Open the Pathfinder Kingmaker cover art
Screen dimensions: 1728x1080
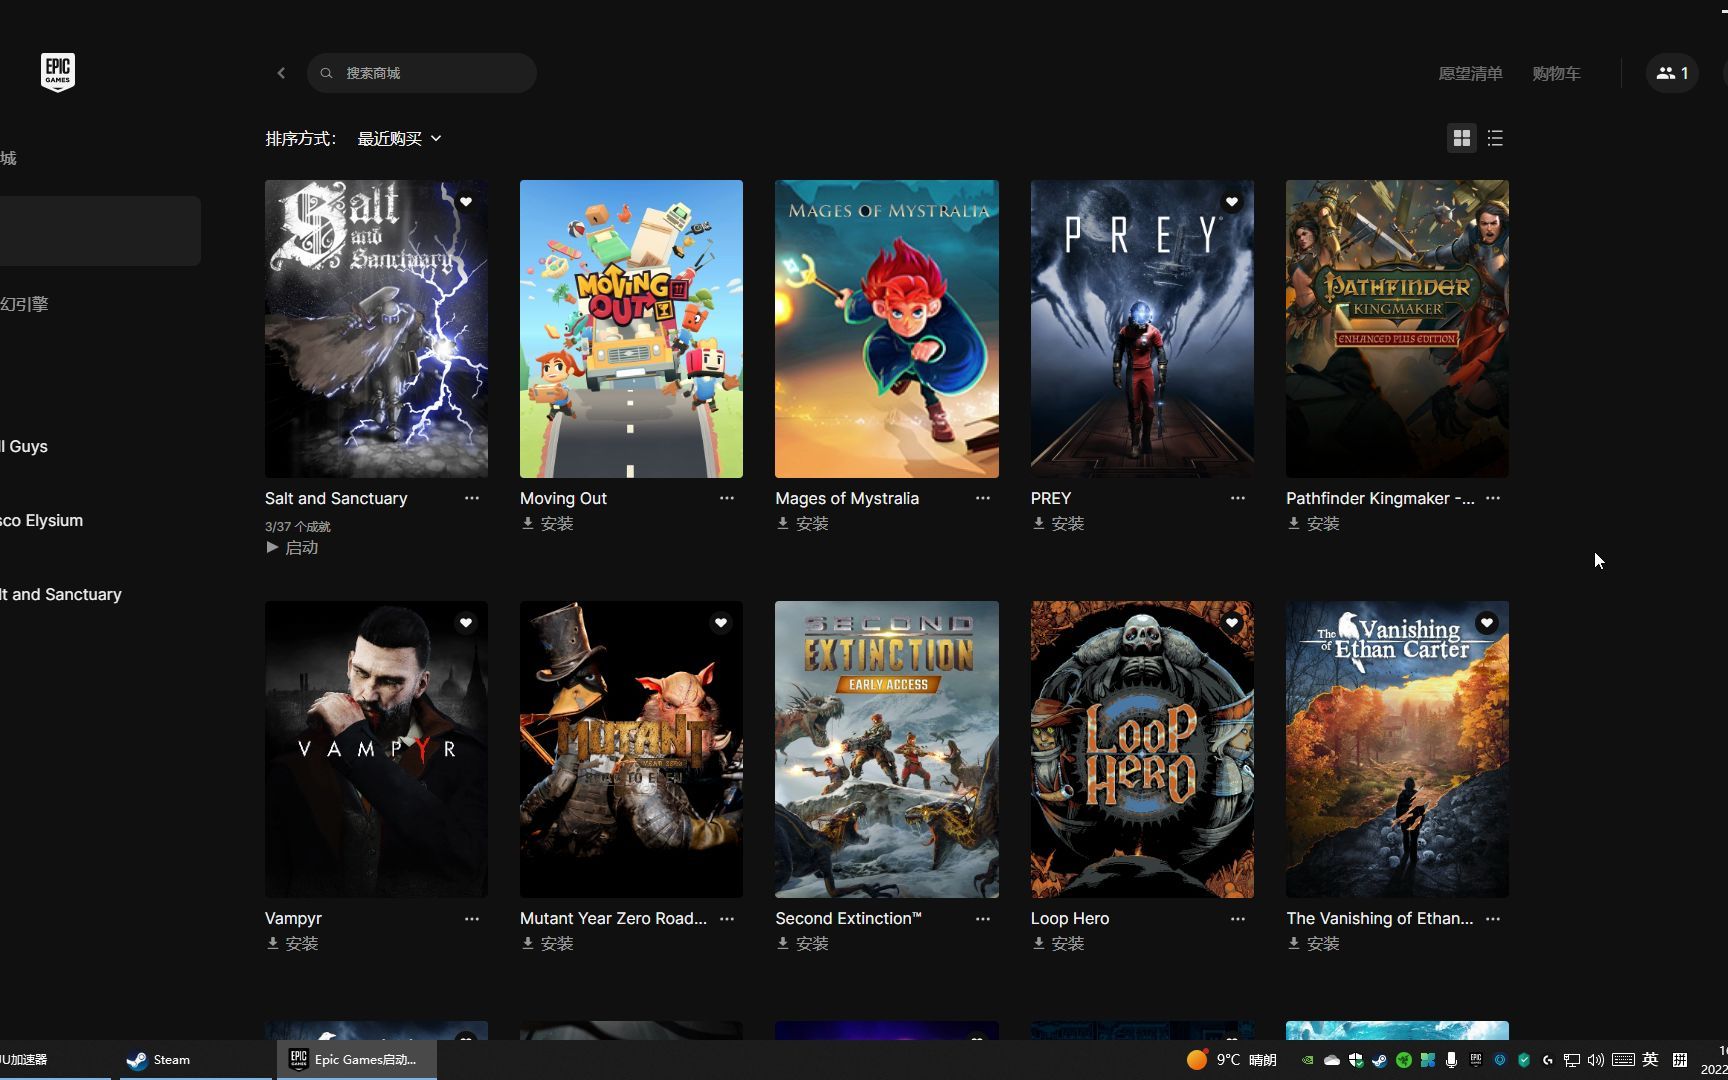(x=1397, y=329)
